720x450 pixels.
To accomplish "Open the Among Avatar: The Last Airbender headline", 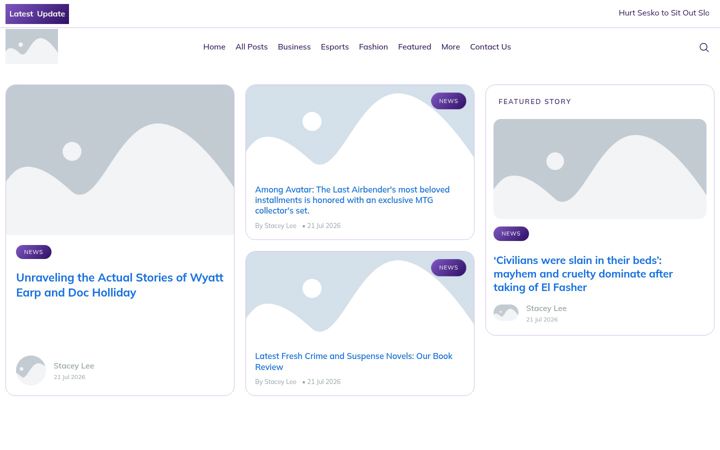I will point(352,200).
